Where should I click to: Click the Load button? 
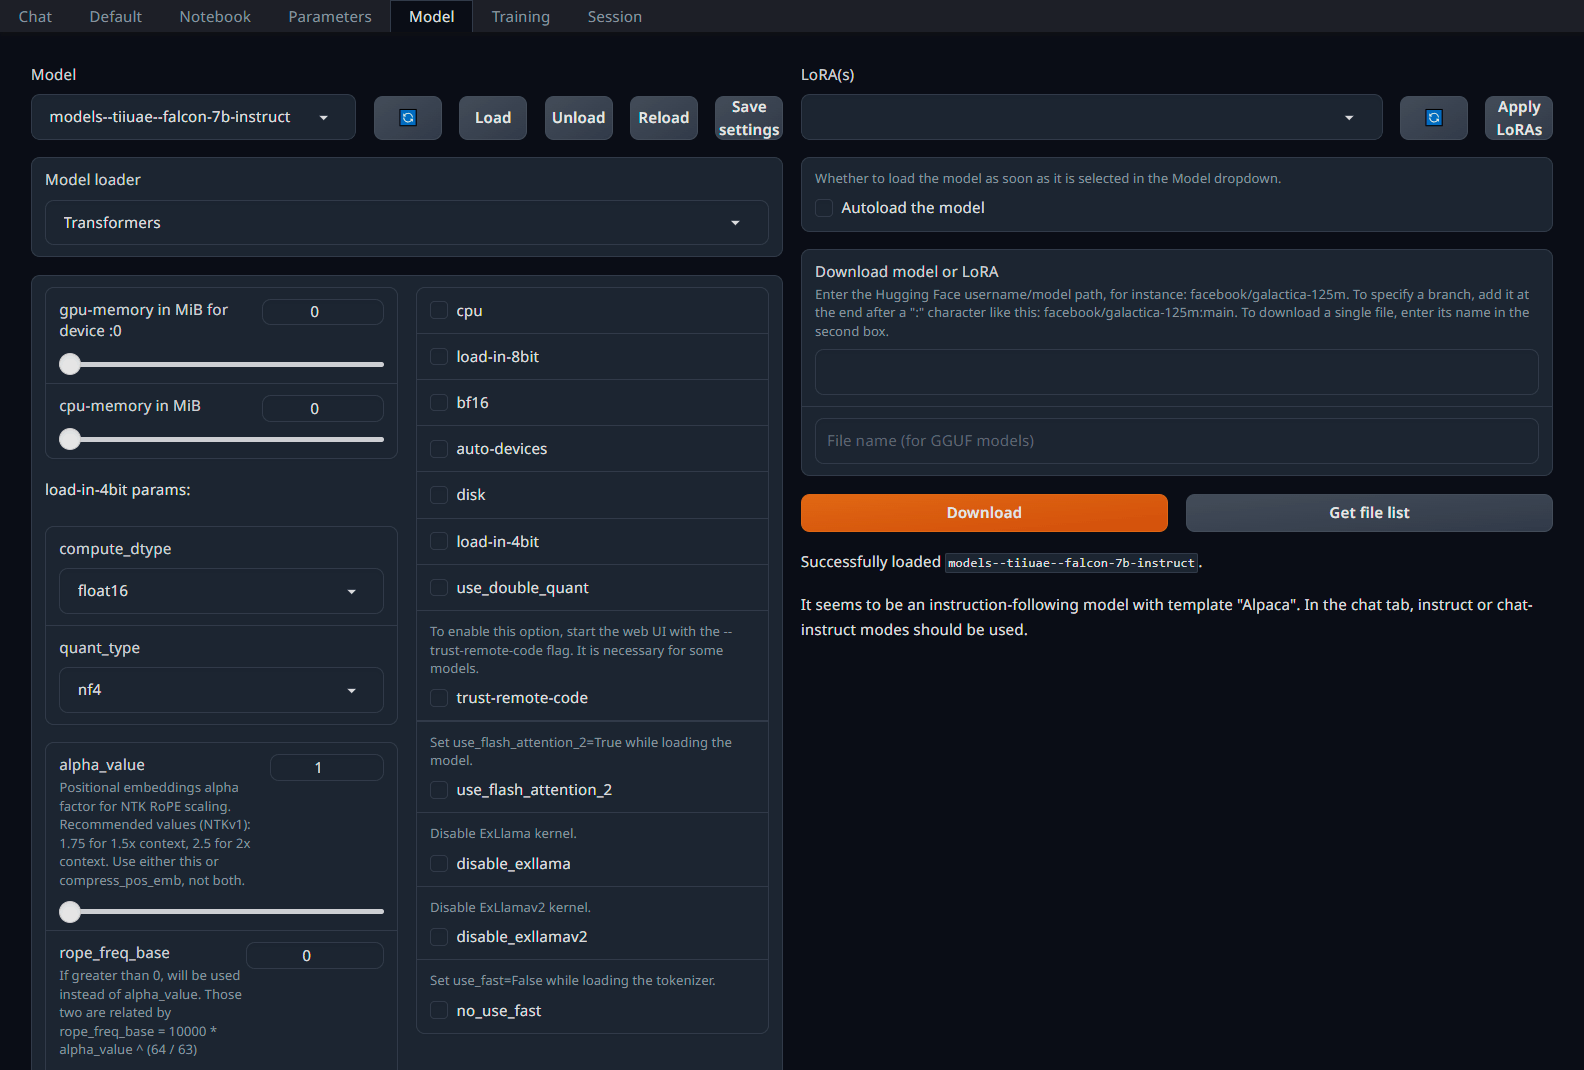(x=493, y=118)
